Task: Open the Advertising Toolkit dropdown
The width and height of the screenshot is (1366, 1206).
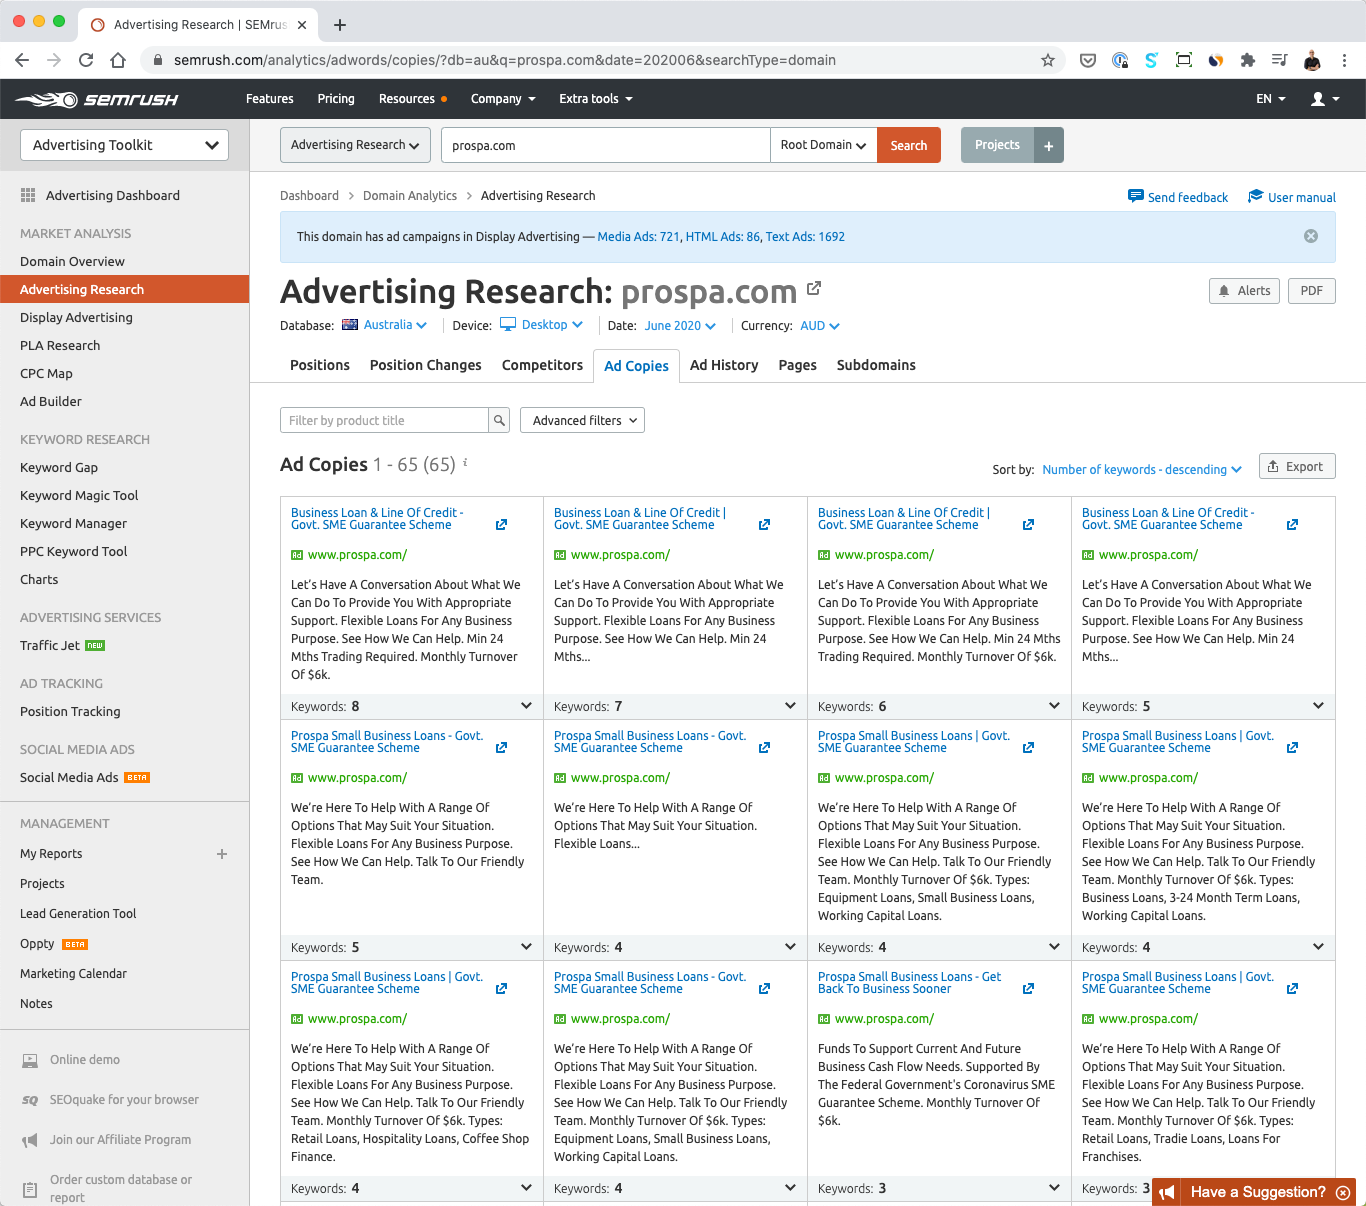Action: [124, 145]
